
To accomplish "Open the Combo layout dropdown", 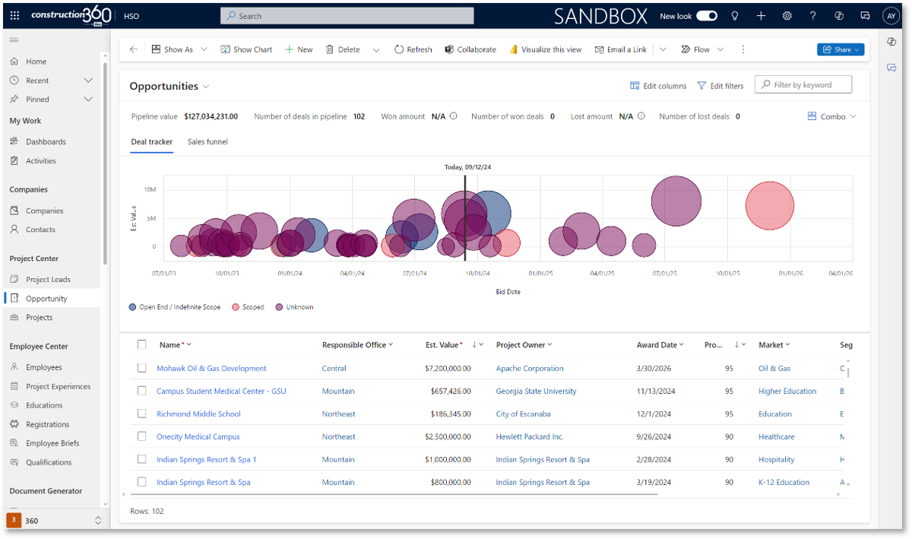I will [x=832, y=116].
